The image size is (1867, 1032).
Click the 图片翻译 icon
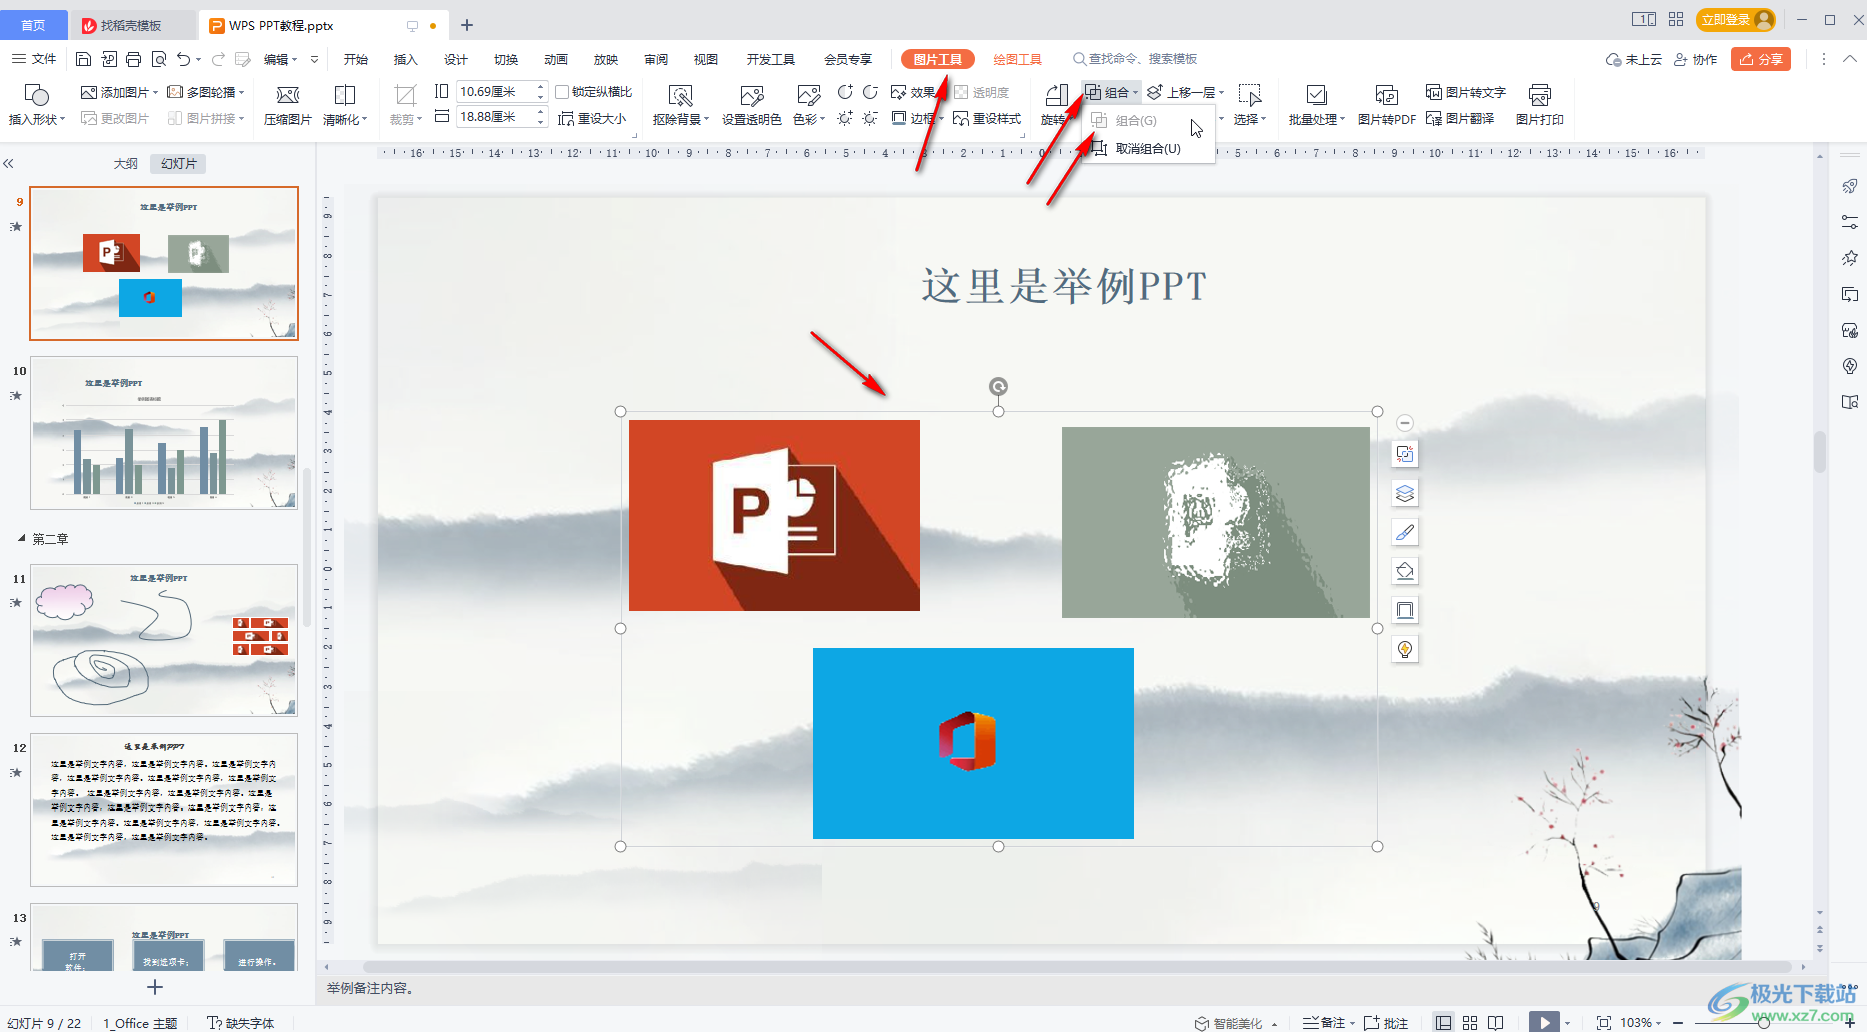click(1434, 118)
